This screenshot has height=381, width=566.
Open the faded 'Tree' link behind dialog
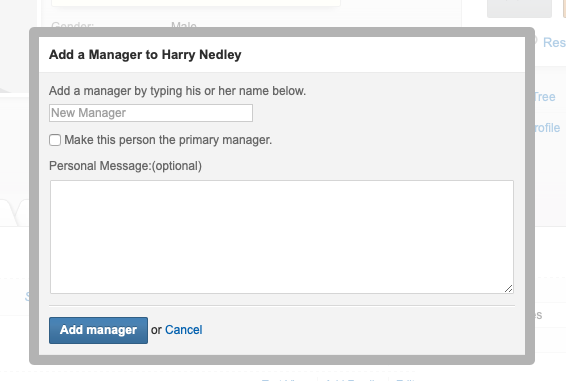click(545, 97)
